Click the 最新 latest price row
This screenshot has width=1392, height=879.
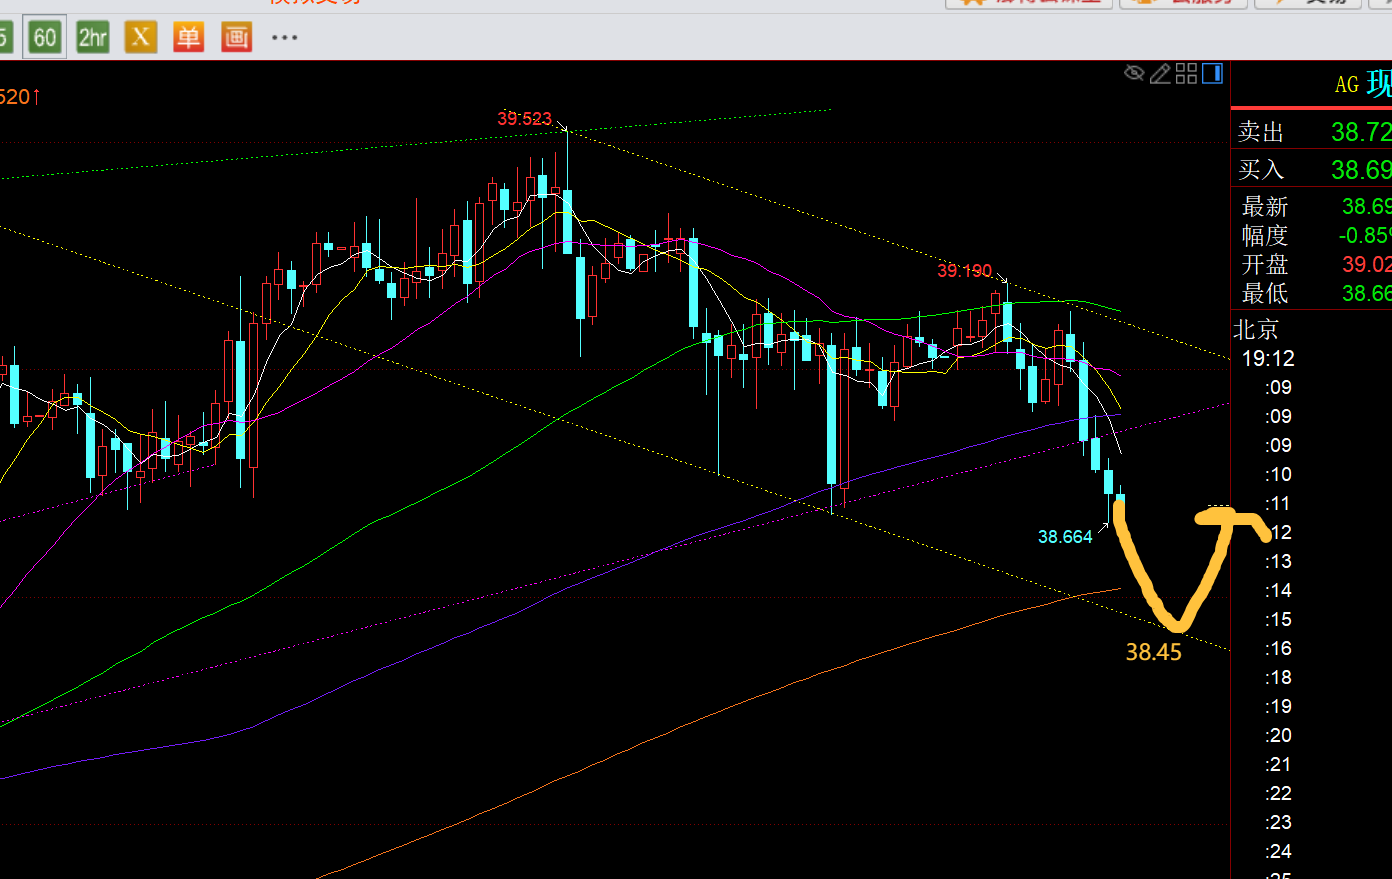coord(1312,207)
